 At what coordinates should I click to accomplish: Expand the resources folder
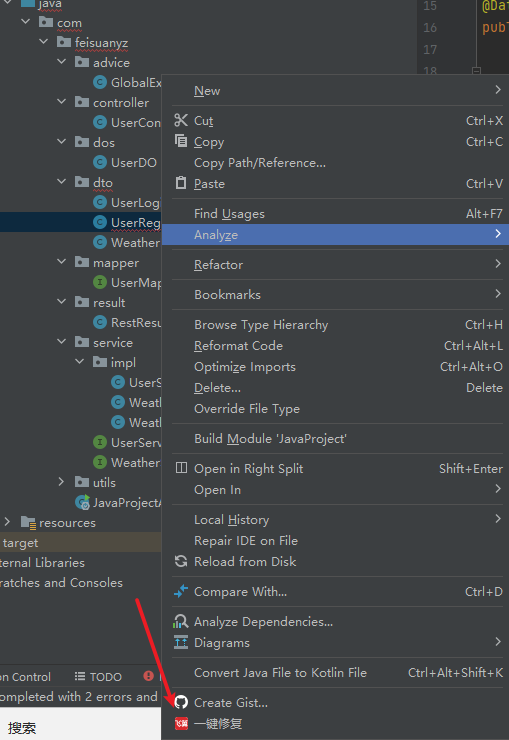7,522
